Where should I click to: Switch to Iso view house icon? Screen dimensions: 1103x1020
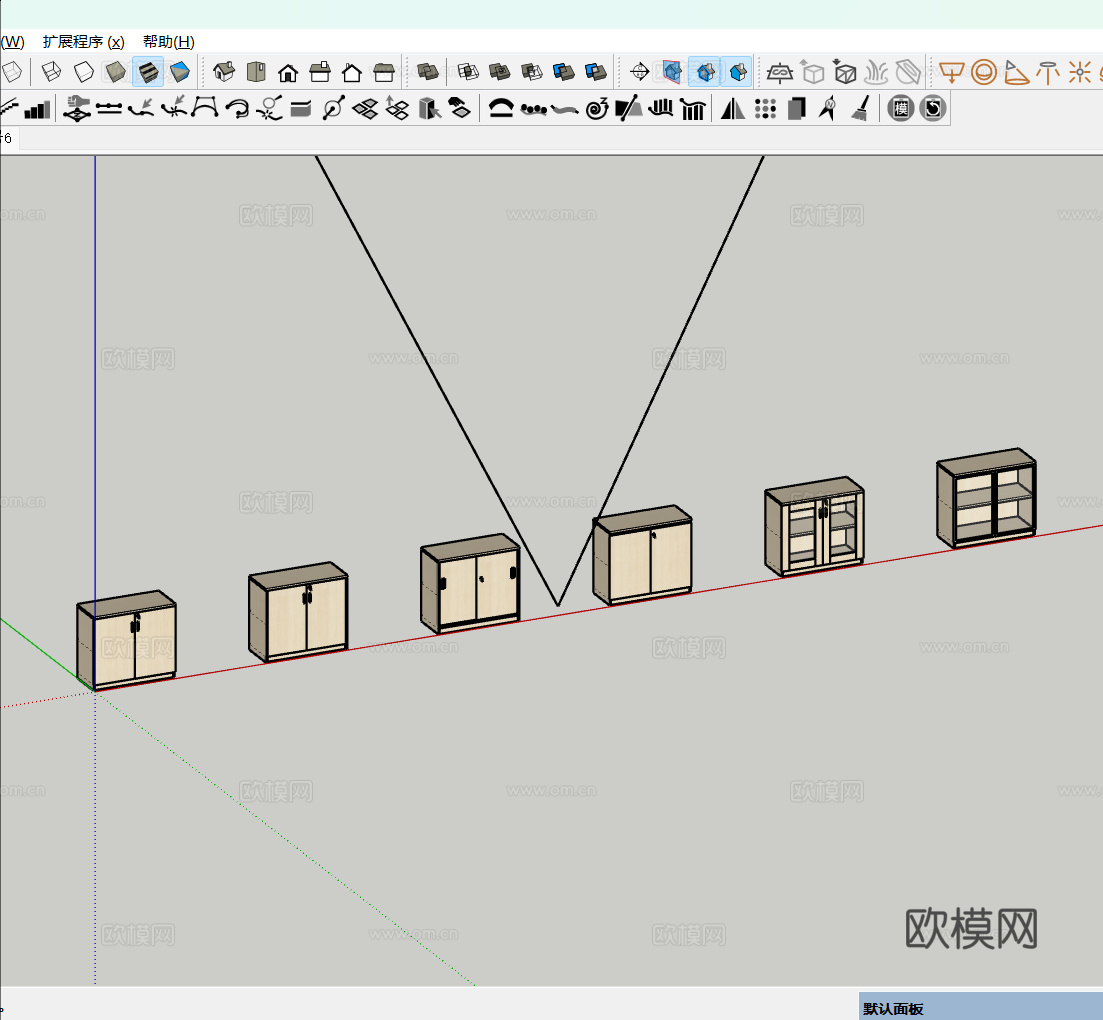point(224,72)
